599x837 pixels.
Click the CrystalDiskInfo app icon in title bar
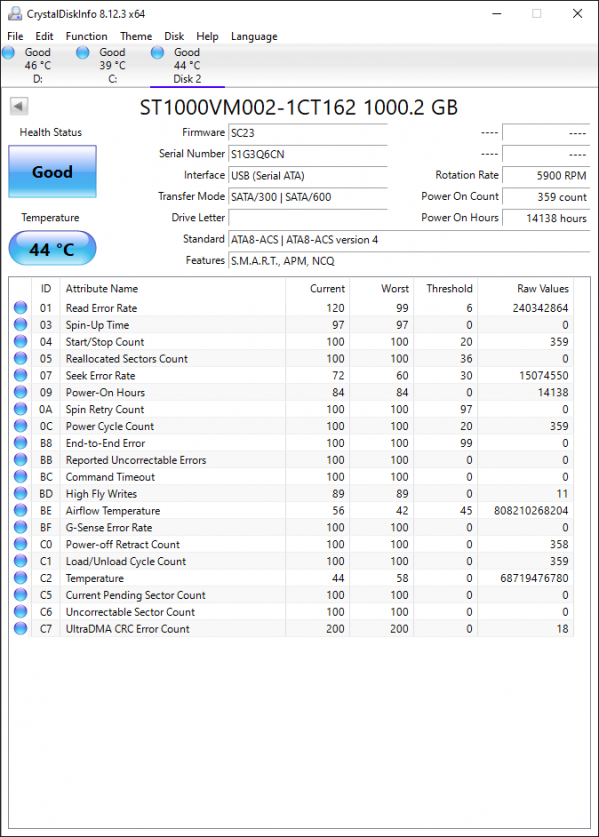(14, 13)
